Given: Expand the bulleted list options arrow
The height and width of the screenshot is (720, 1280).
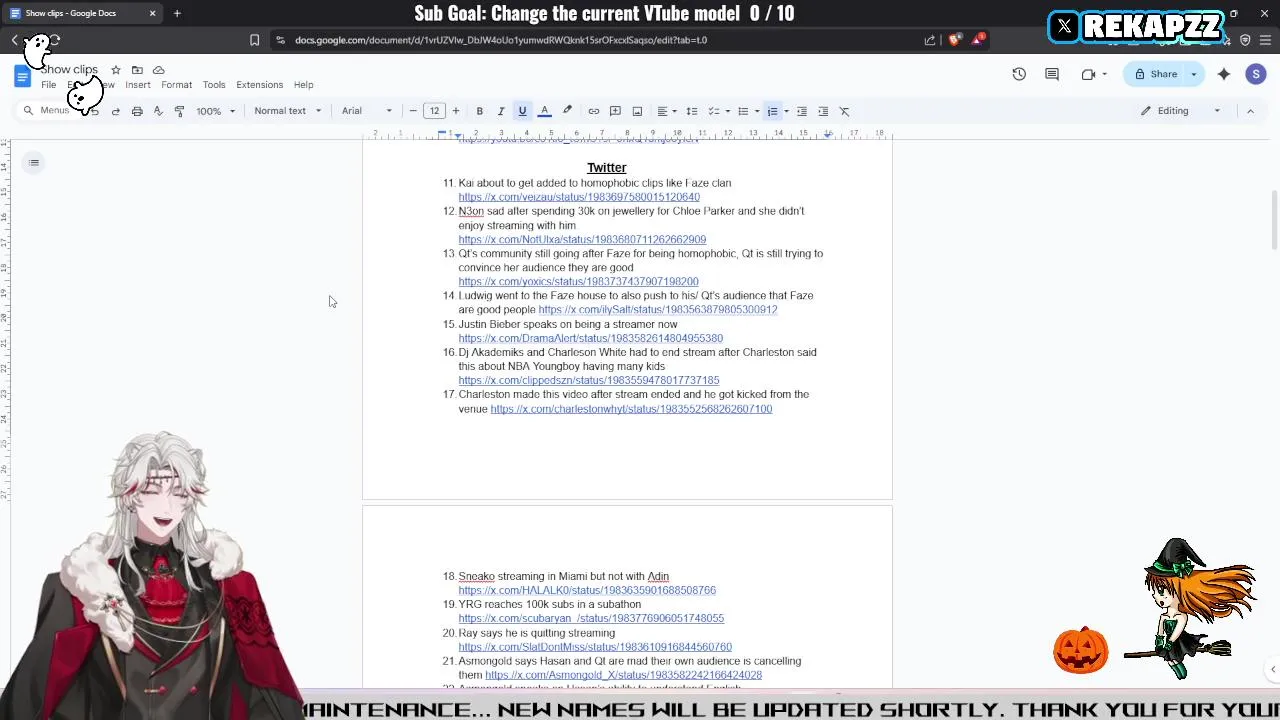Looking at the screenshot, I should coord(756,111).
